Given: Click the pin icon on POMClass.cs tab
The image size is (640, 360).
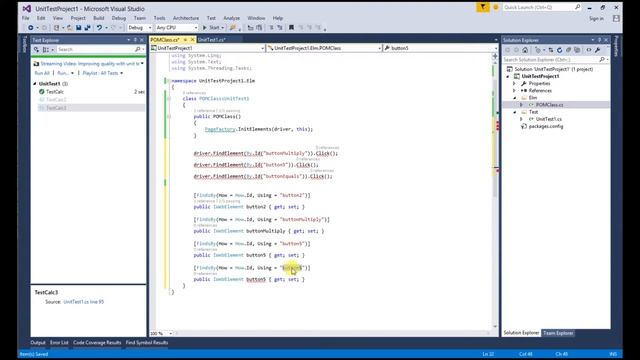Looking at the screenshot, I should [x=185, y=40].
